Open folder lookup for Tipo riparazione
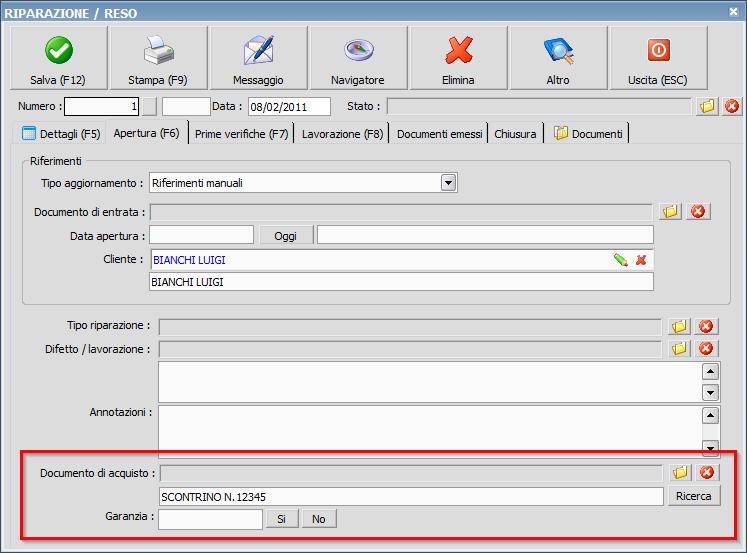Screen dimensions: 747x553 click(679, 326)
